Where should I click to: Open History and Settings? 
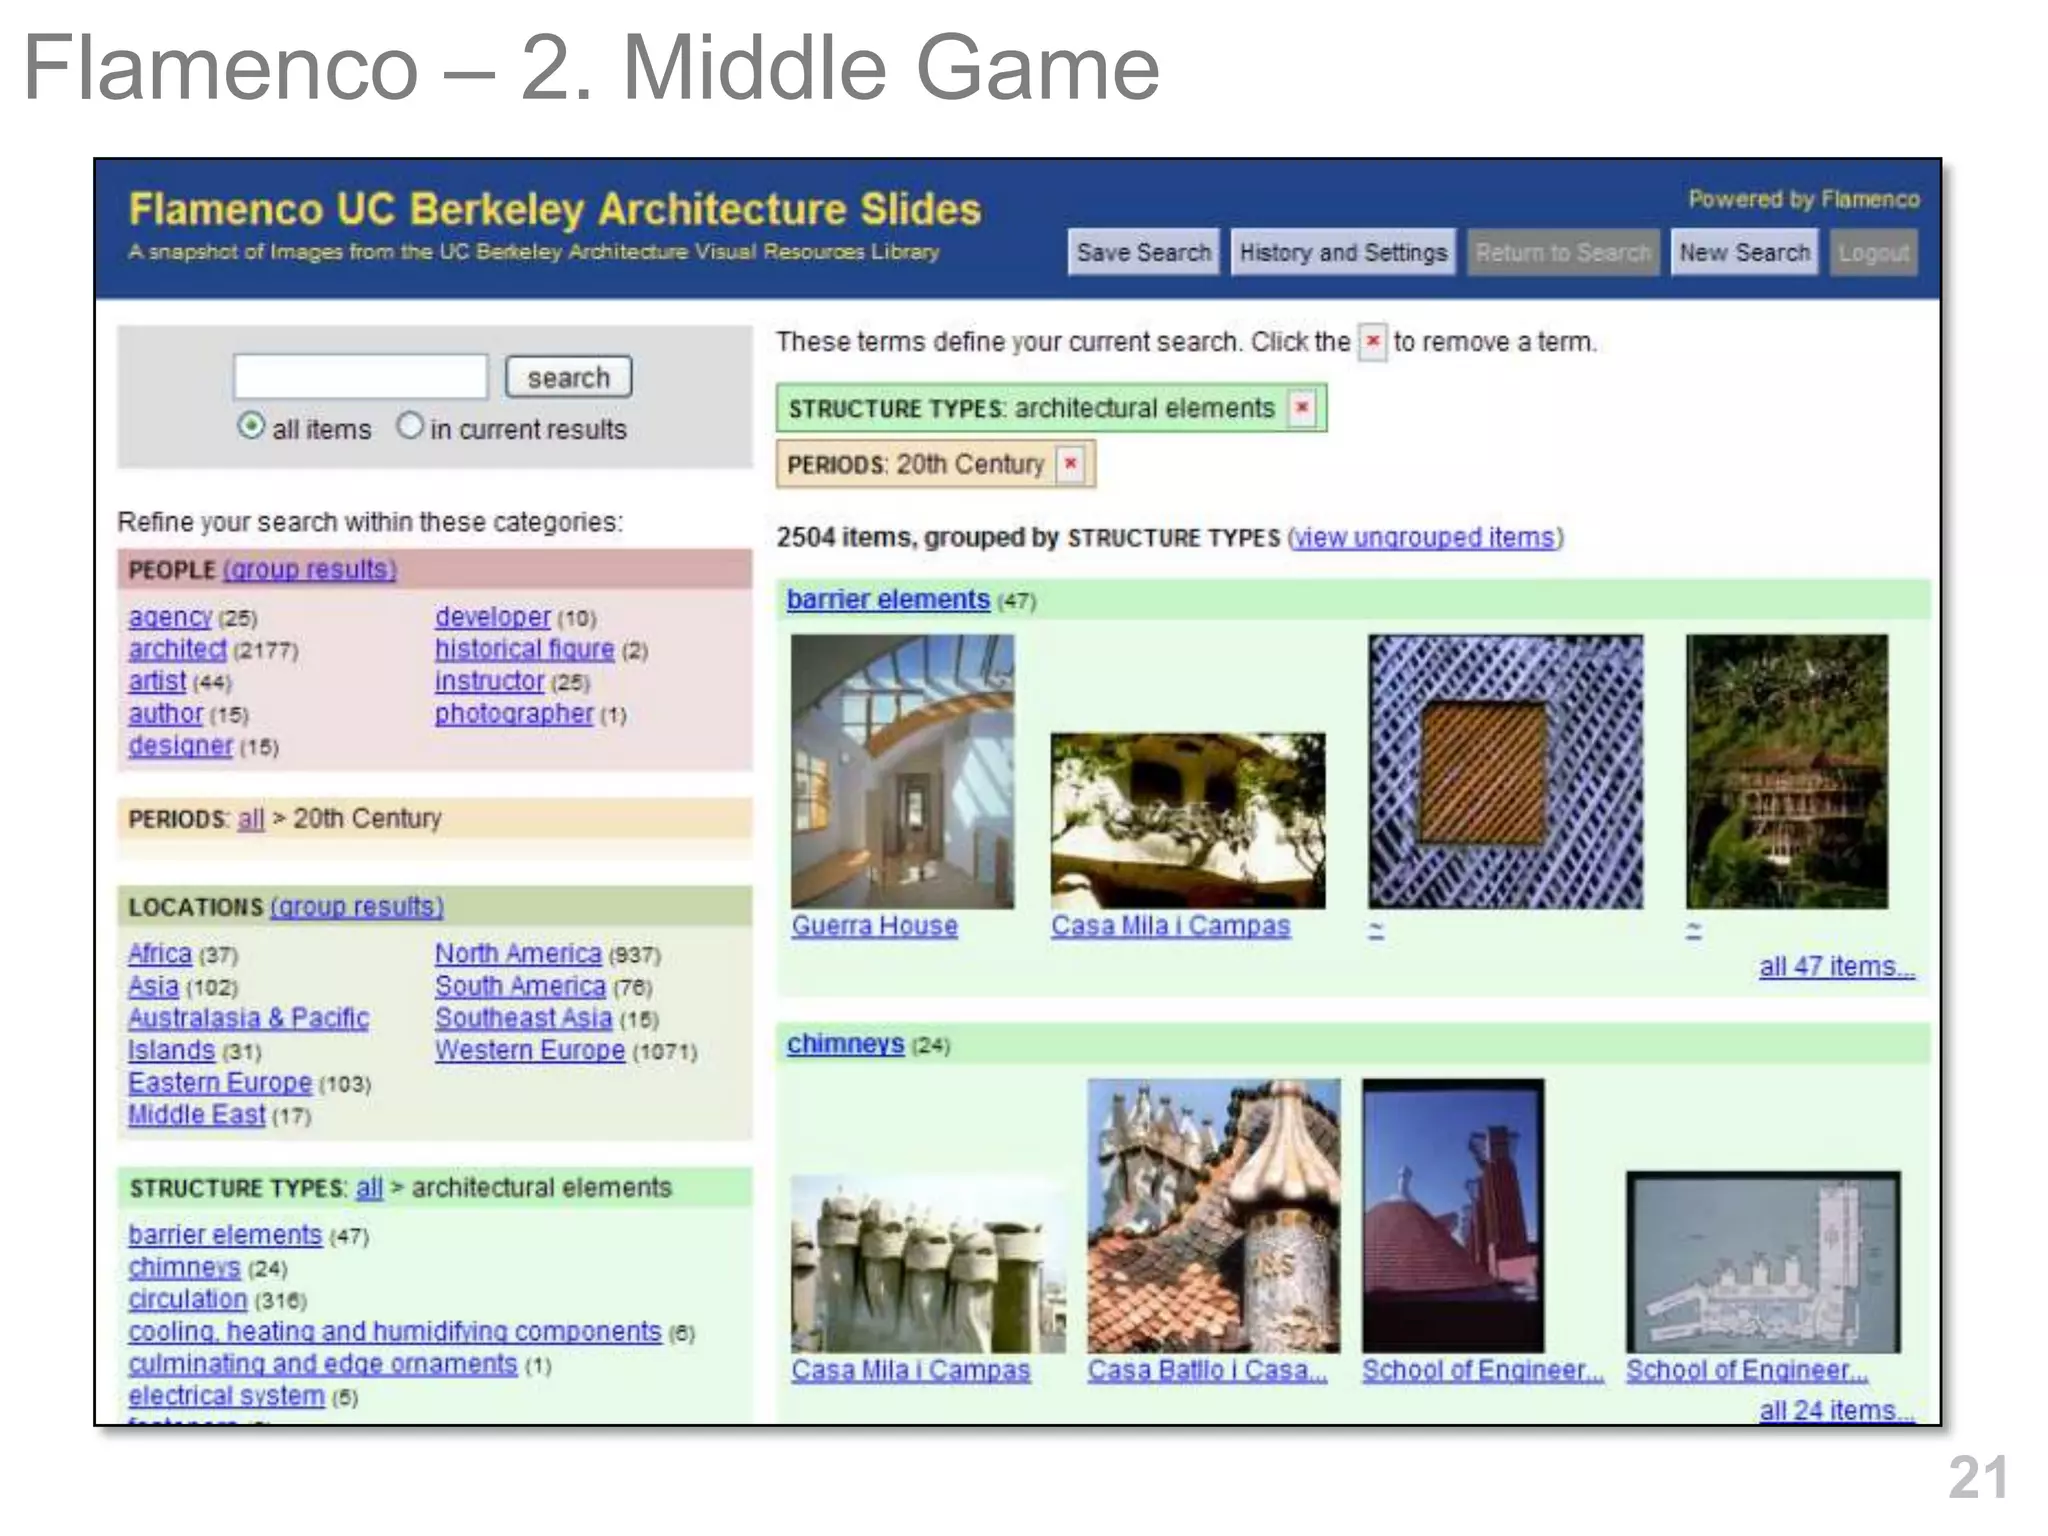pyautogui.click(x=1343, y=252)
